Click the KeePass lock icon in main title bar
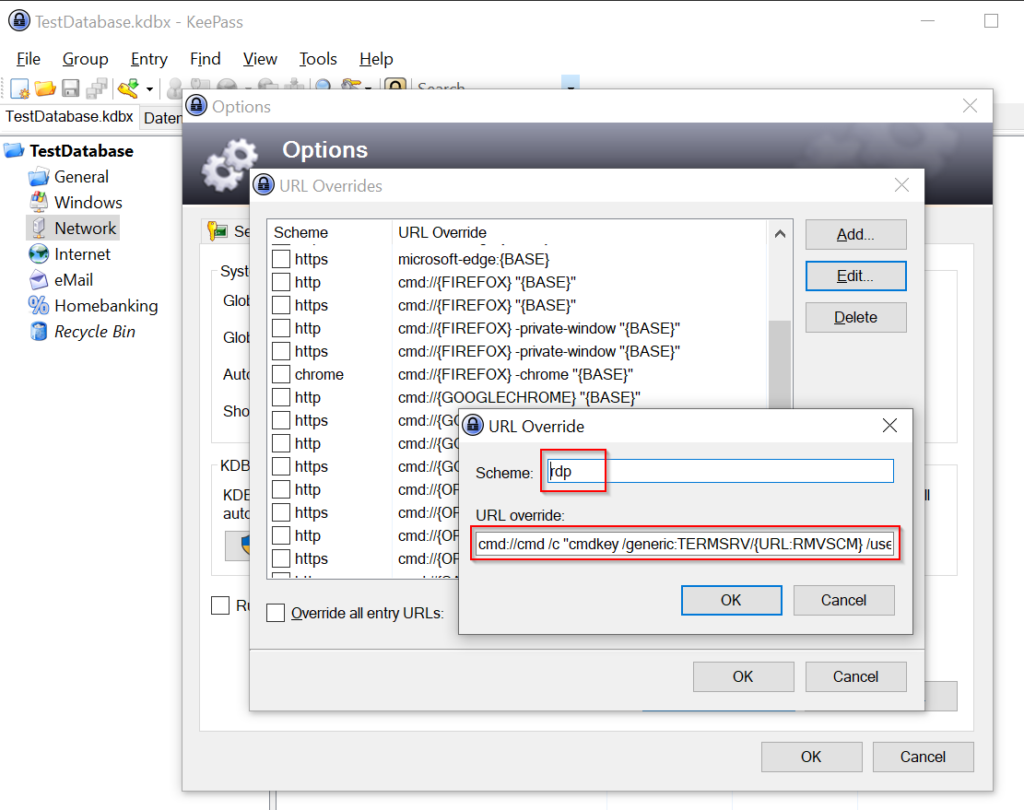Viewport: 1024px width, 810px height. pyautogui.click(x=19, y=21)
